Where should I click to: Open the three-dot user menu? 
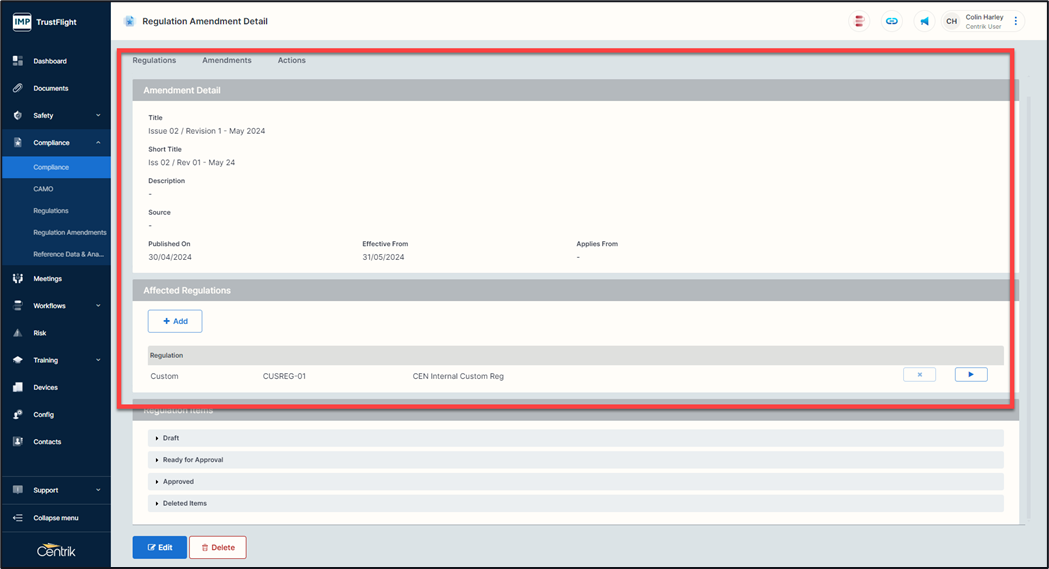pyautogui.click(x=1016, y=21)
